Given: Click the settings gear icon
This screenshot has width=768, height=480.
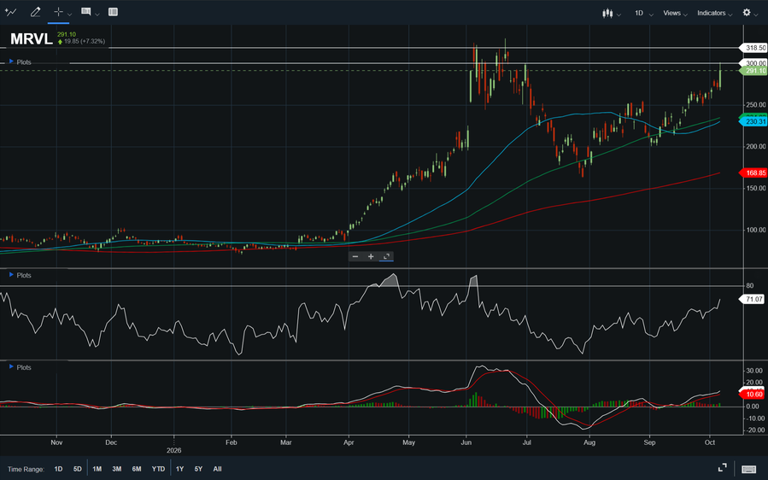Looking at the screenshot, I should pos(746,13).
